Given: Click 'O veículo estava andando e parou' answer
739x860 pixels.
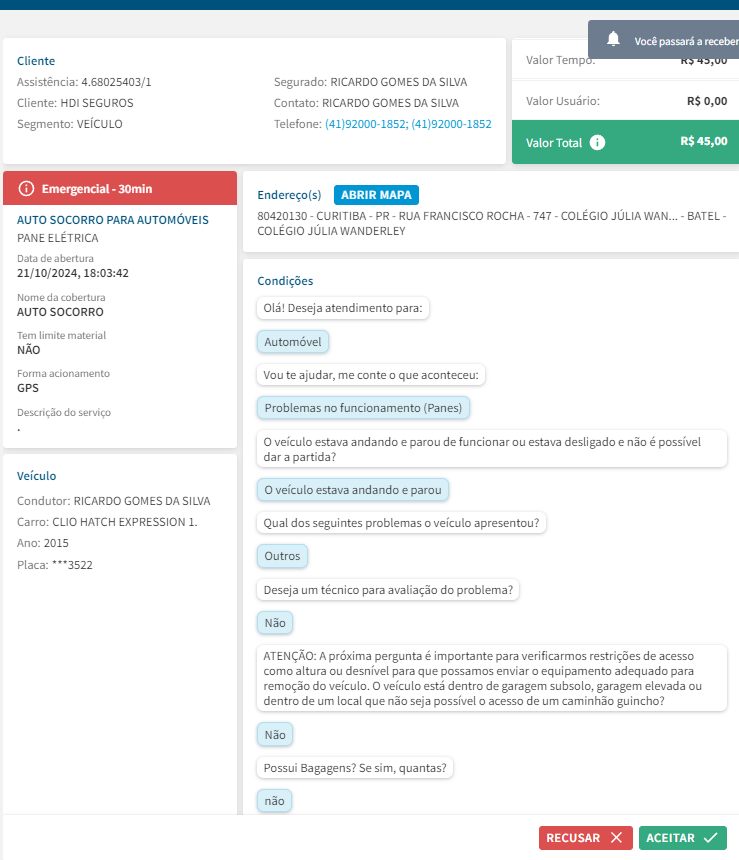Looking at the screenshot, I should [353, 490].
